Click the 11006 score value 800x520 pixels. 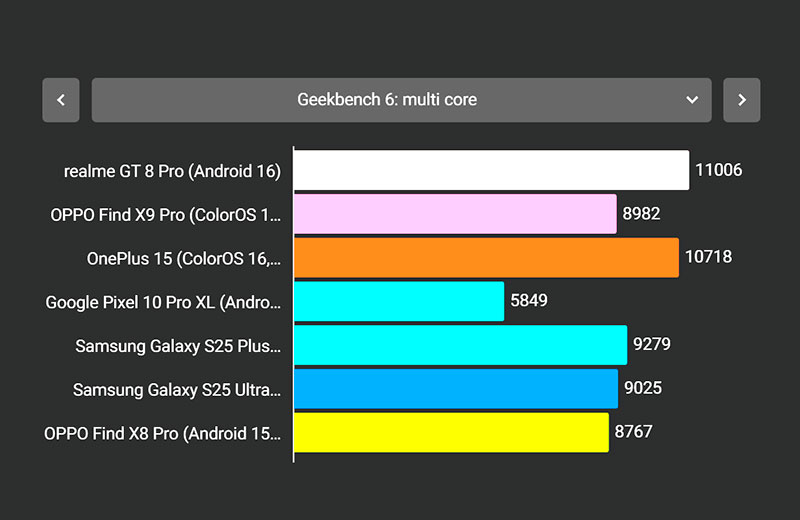point(719,170)
